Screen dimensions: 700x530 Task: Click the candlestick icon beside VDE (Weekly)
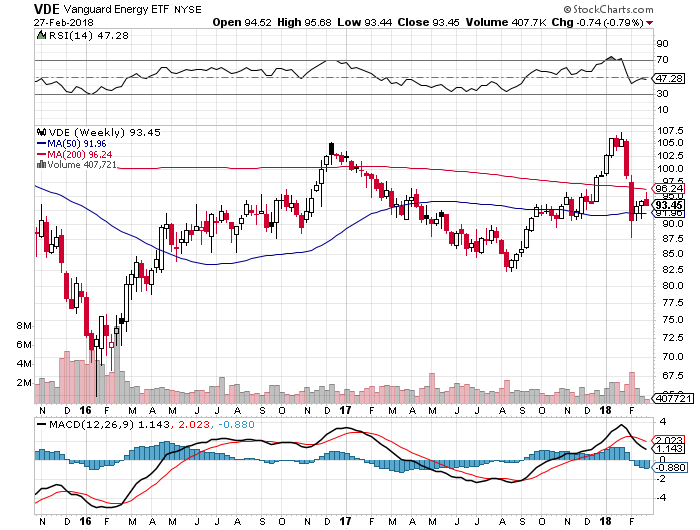42,132
